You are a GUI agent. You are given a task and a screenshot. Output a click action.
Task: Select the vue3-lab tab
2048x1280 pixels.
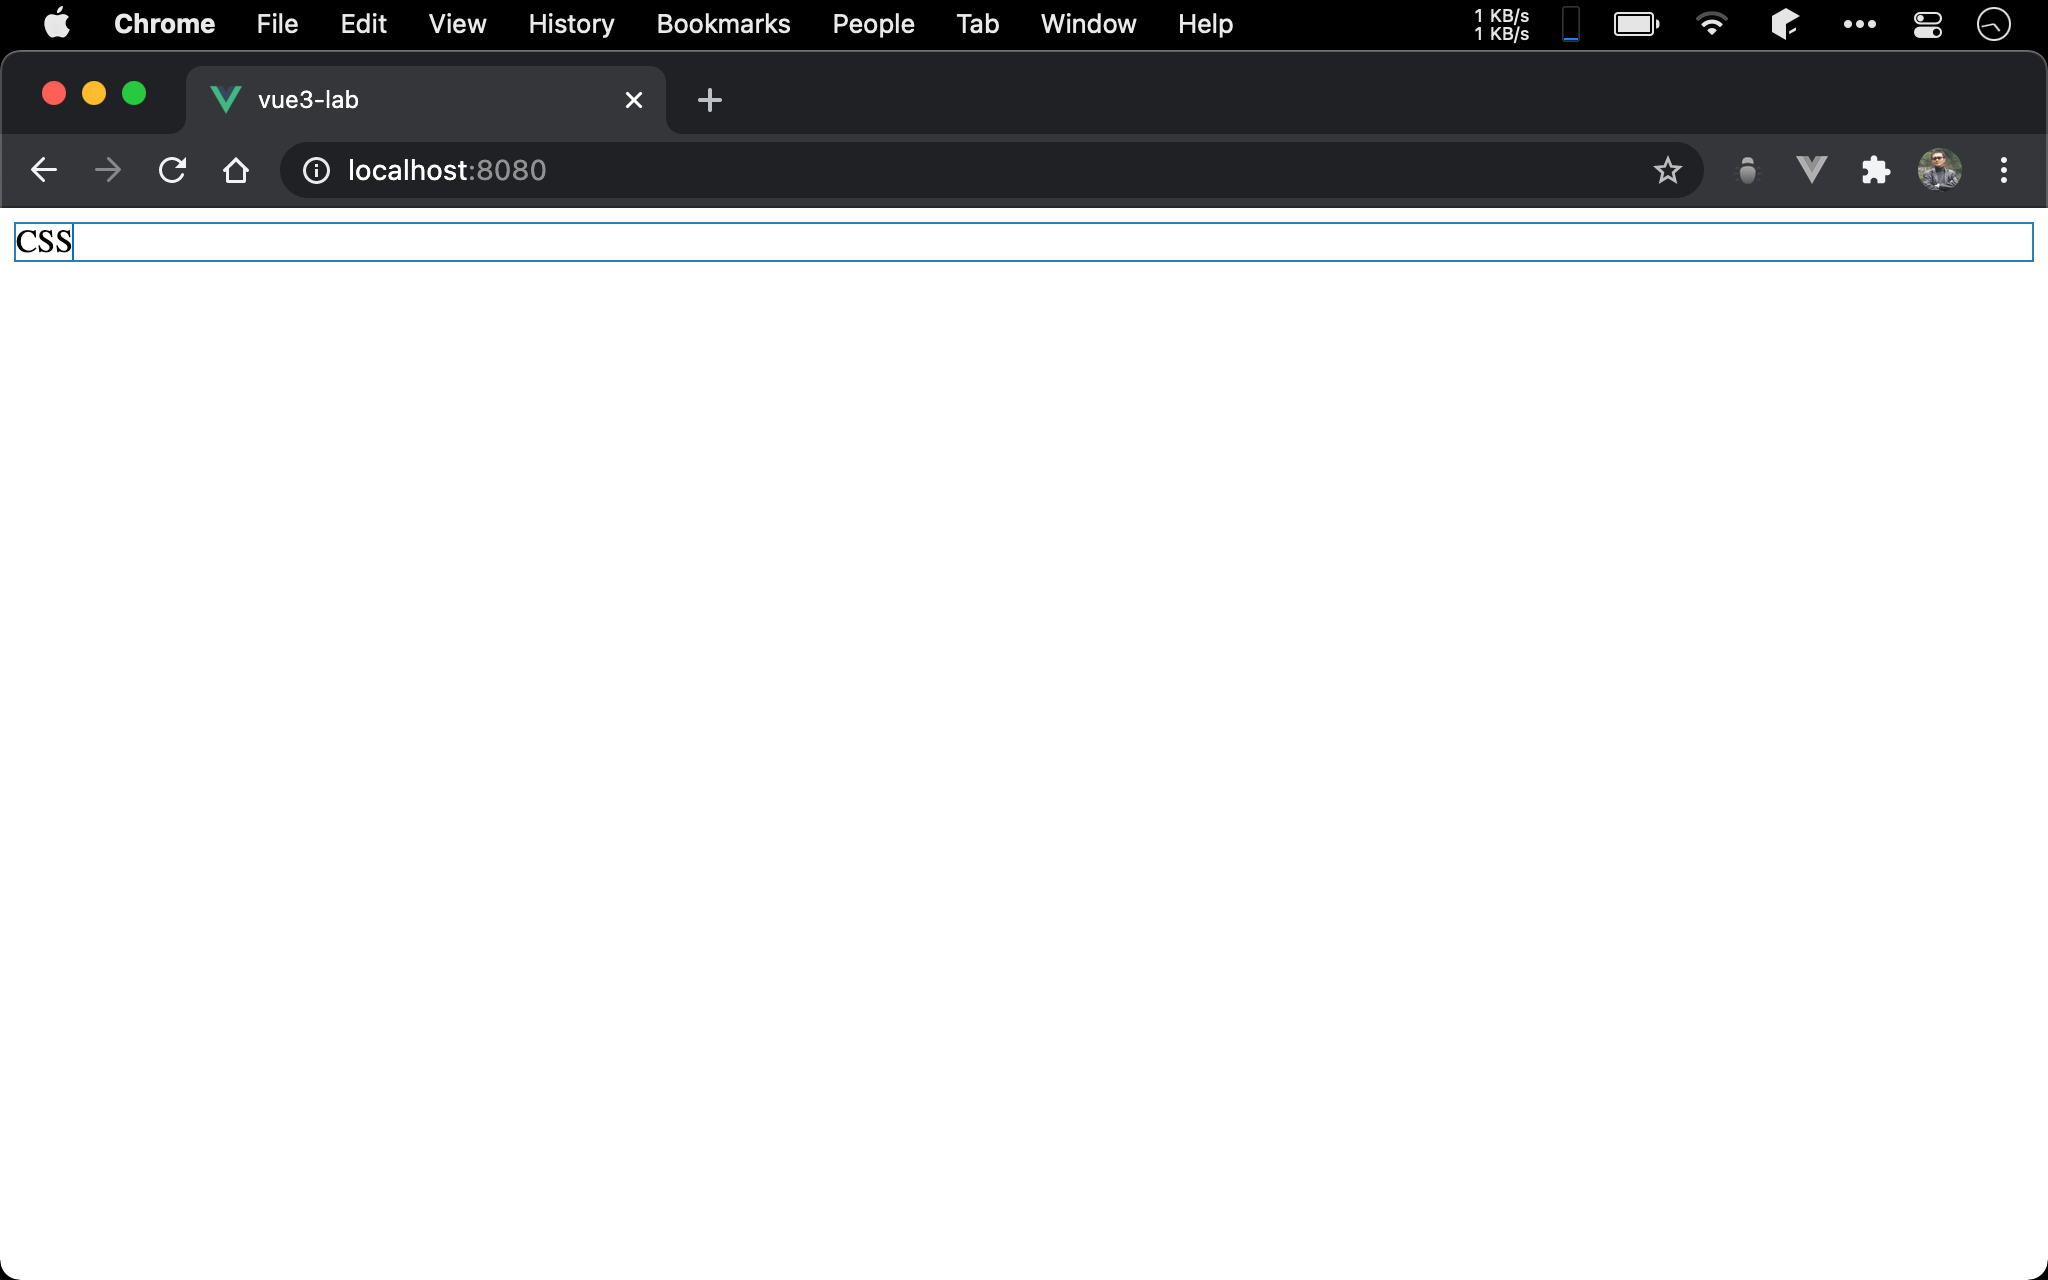click(400, 100)
